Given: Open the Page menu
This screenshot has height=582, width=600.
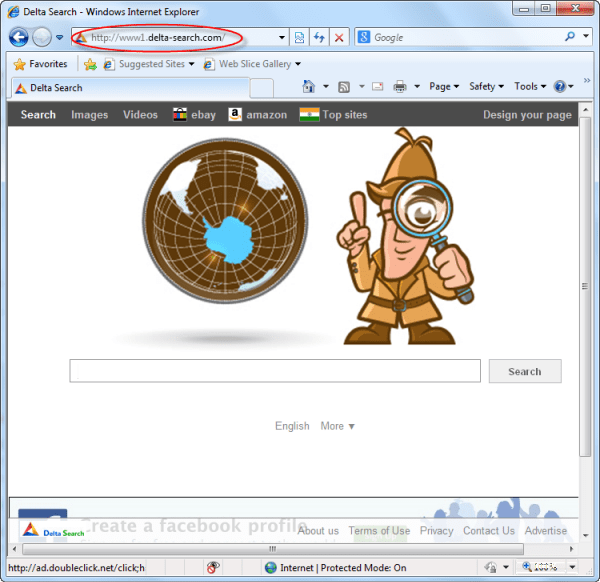Looking at the screenshot, I should click(x=444, y=86).
